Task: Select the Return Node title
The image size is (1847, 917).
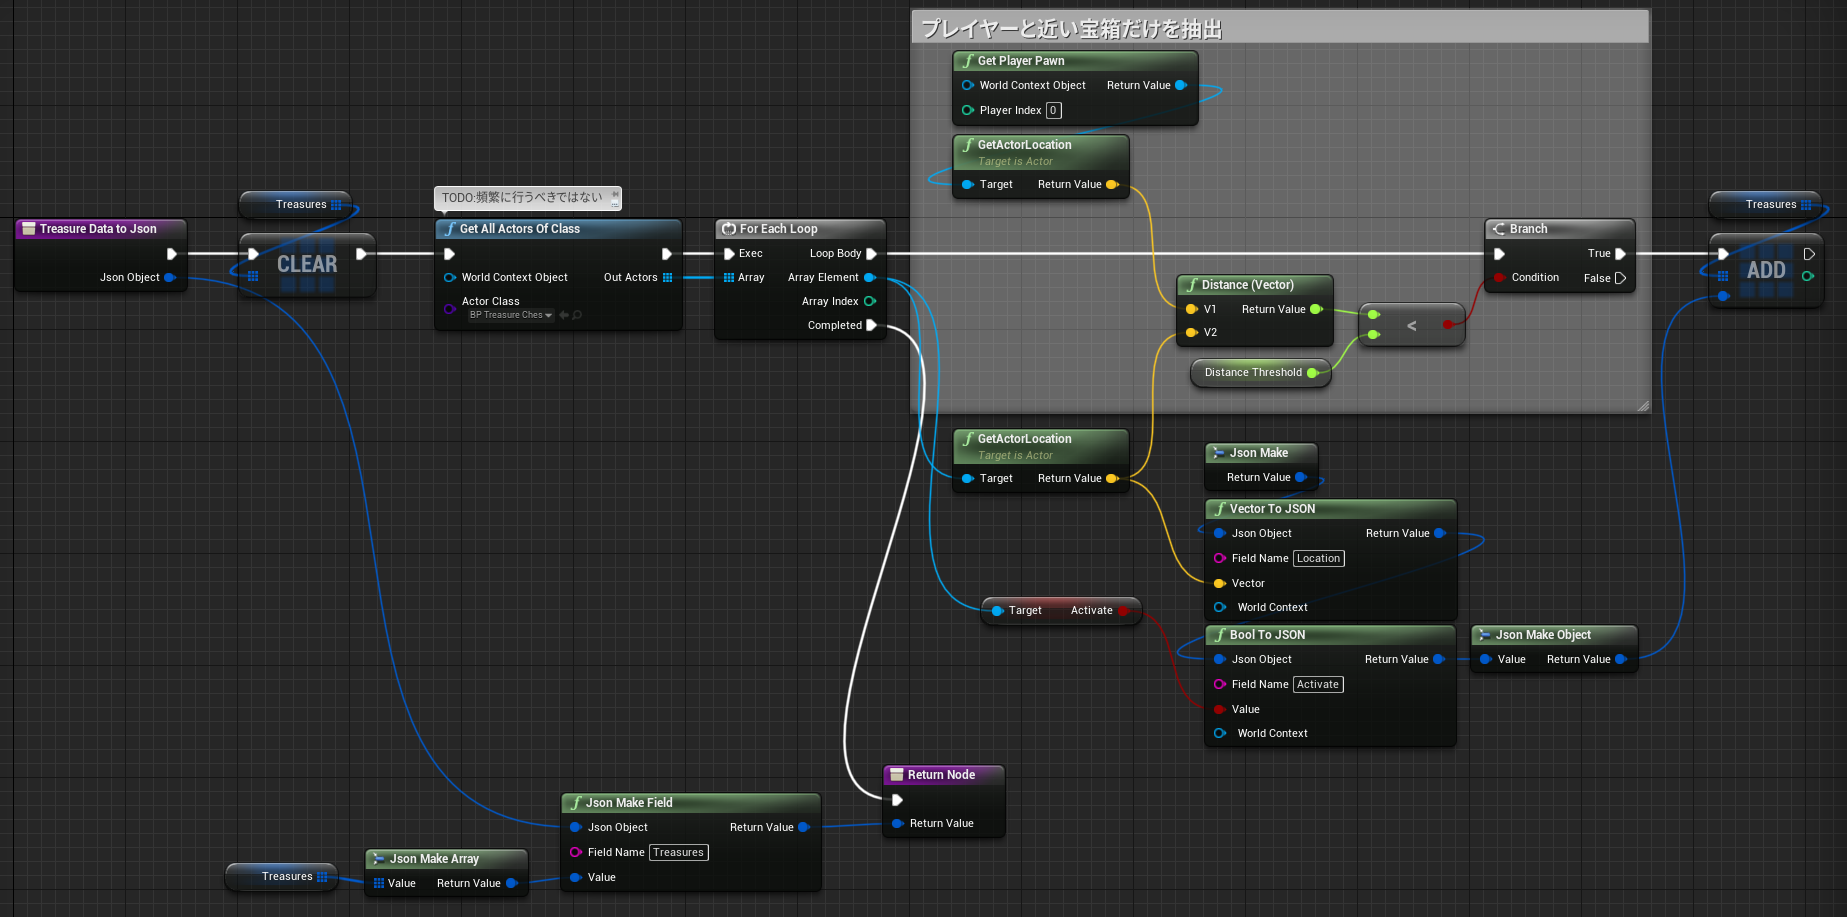Action: click(x=941, y=775)
